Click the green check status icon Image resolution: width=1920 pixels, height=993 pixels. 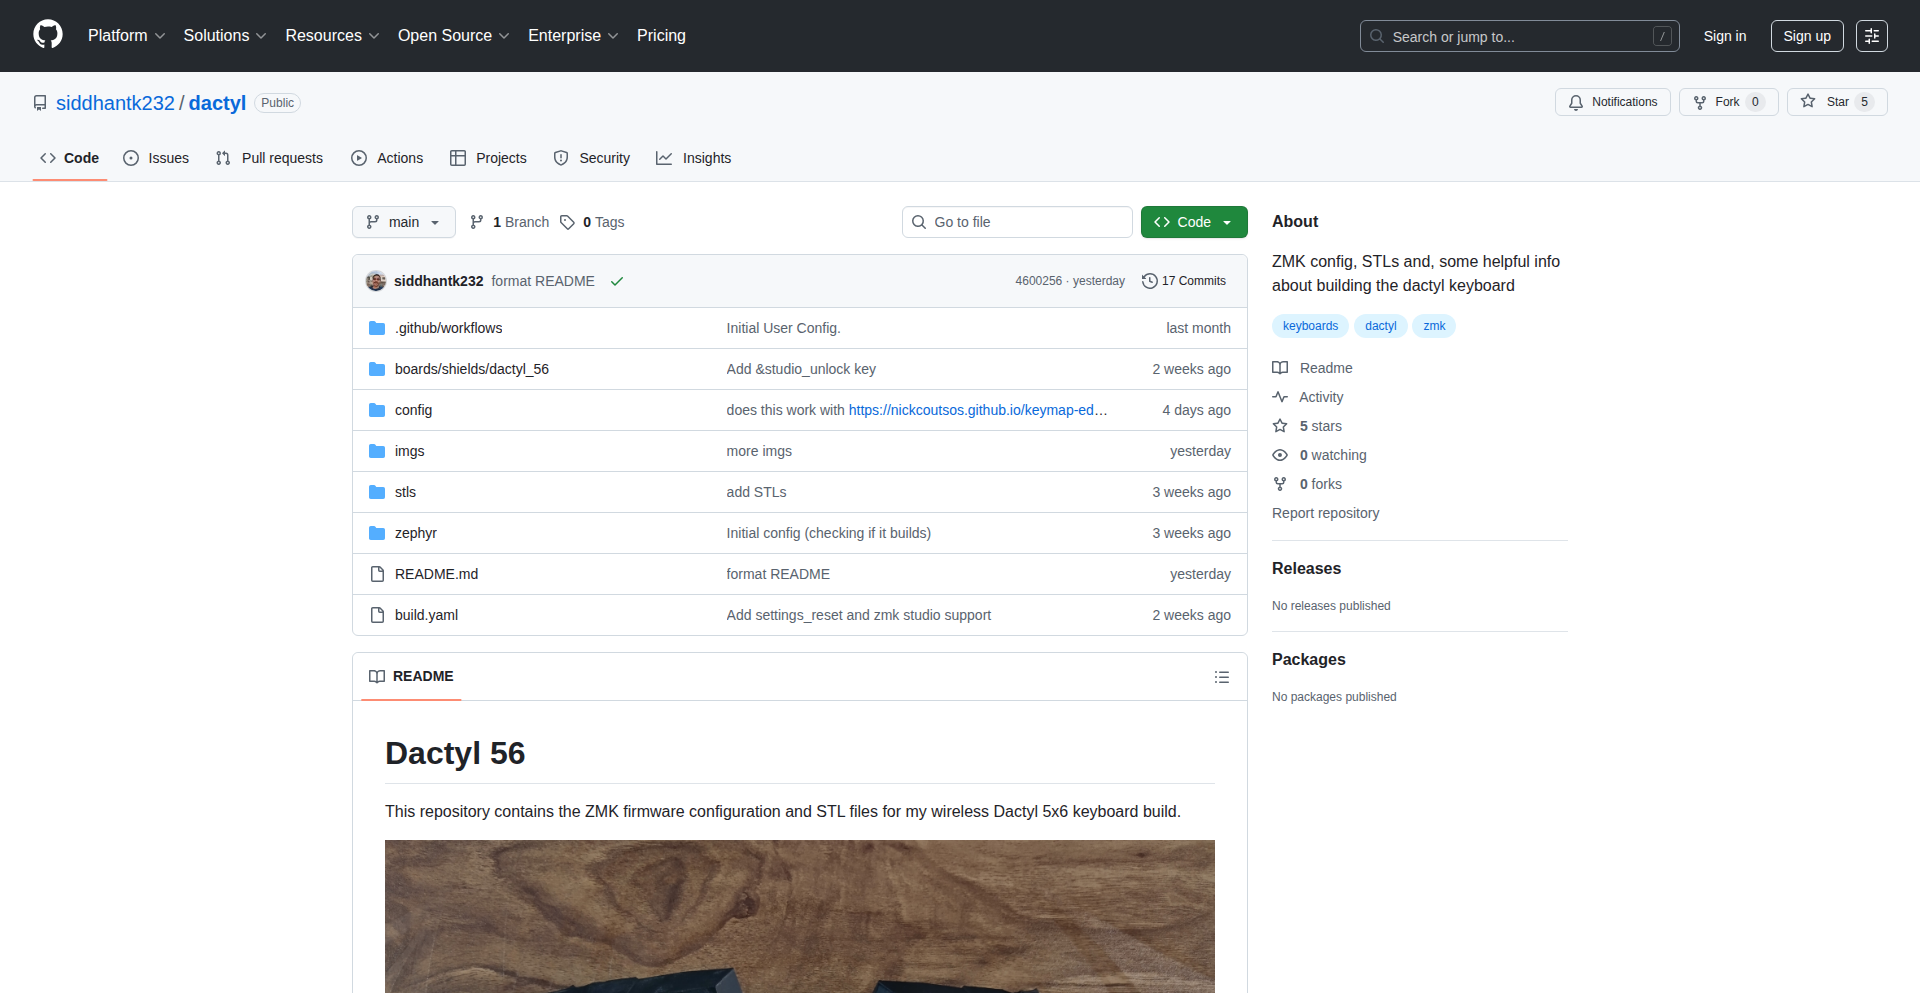(x=617, y=281)
